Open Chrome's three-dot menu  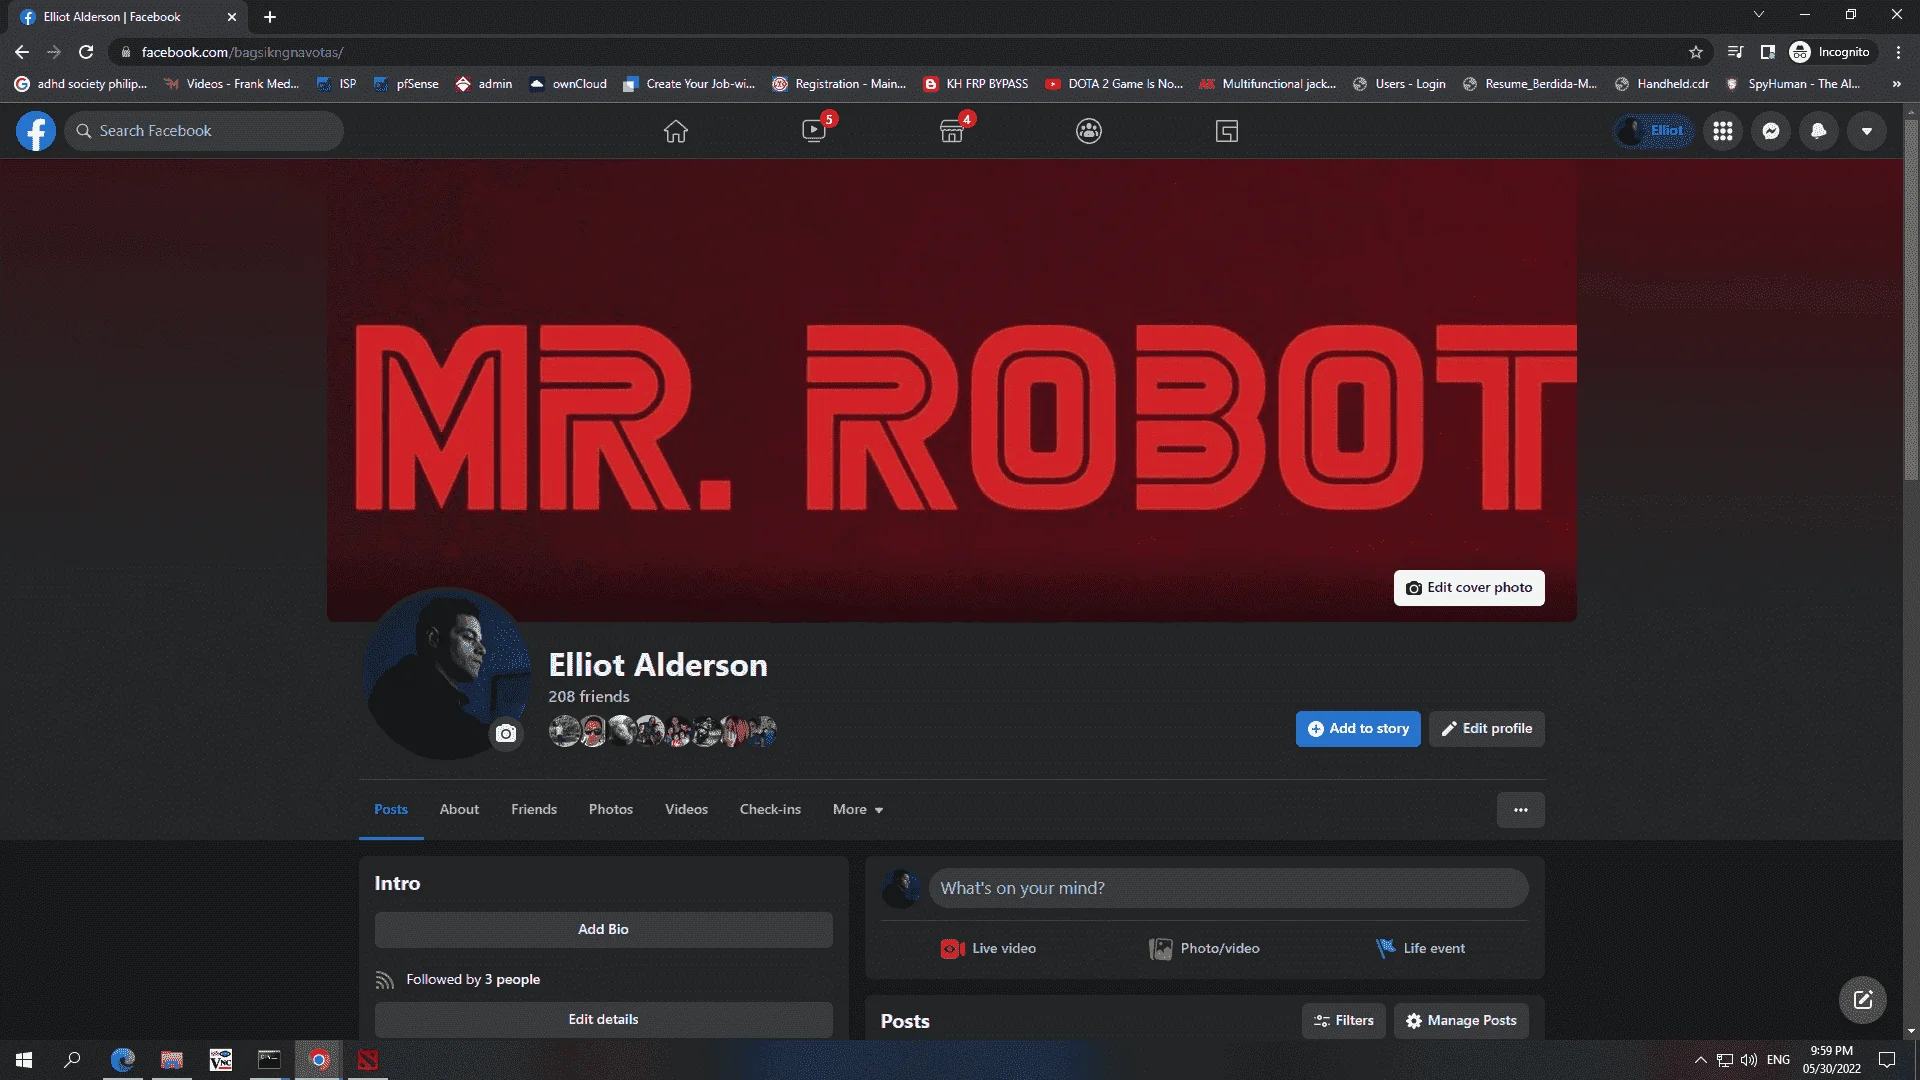point(1898,52)
